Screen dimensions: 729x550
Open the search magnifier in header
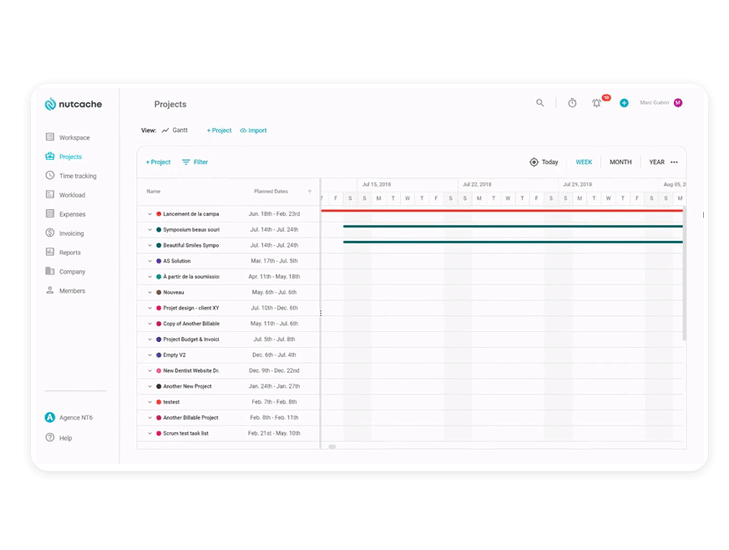(540, 103)
